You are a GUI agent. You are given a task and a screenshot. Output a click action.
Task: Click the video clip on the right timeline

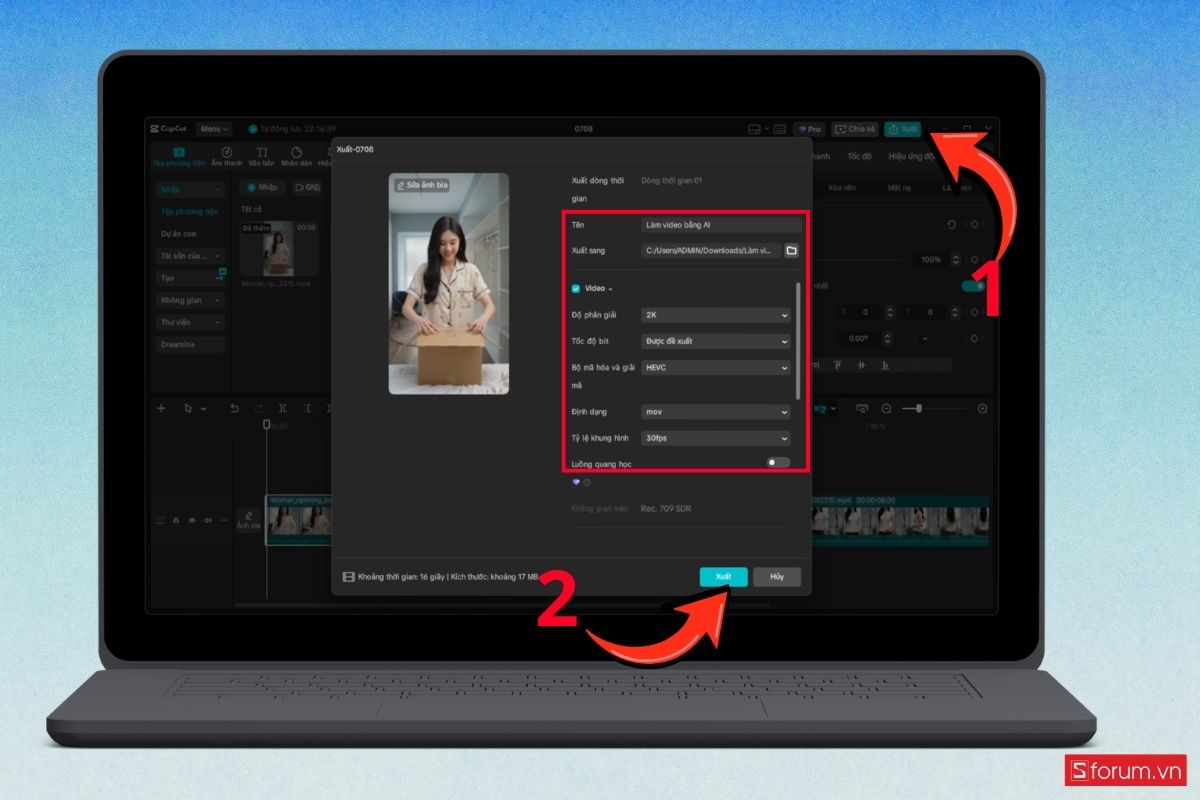tap(900, 520)
